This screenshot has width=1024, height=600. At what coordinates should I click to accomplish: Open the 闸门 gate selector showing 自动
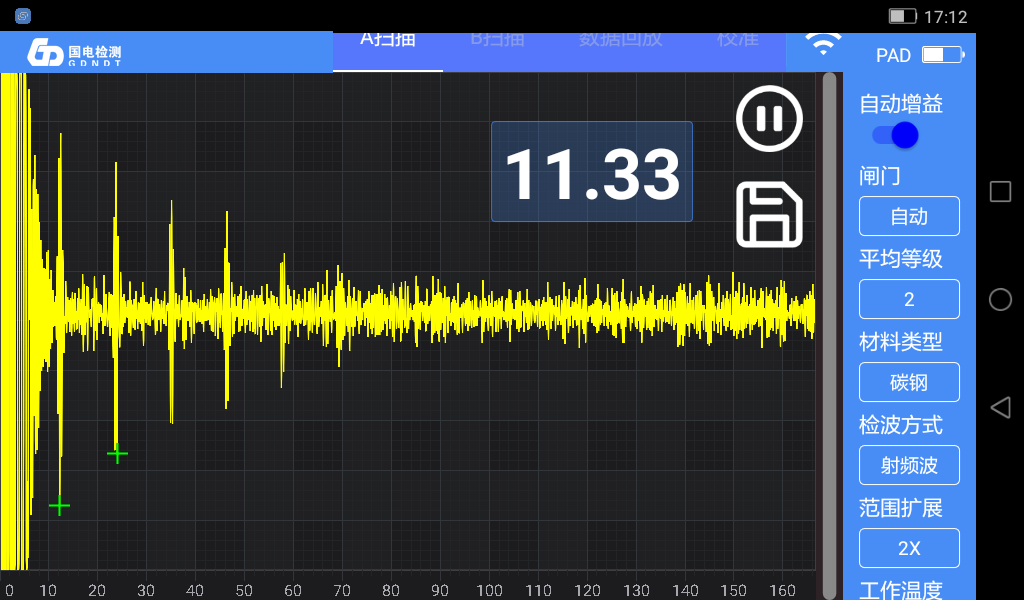(x=909, y=216)
